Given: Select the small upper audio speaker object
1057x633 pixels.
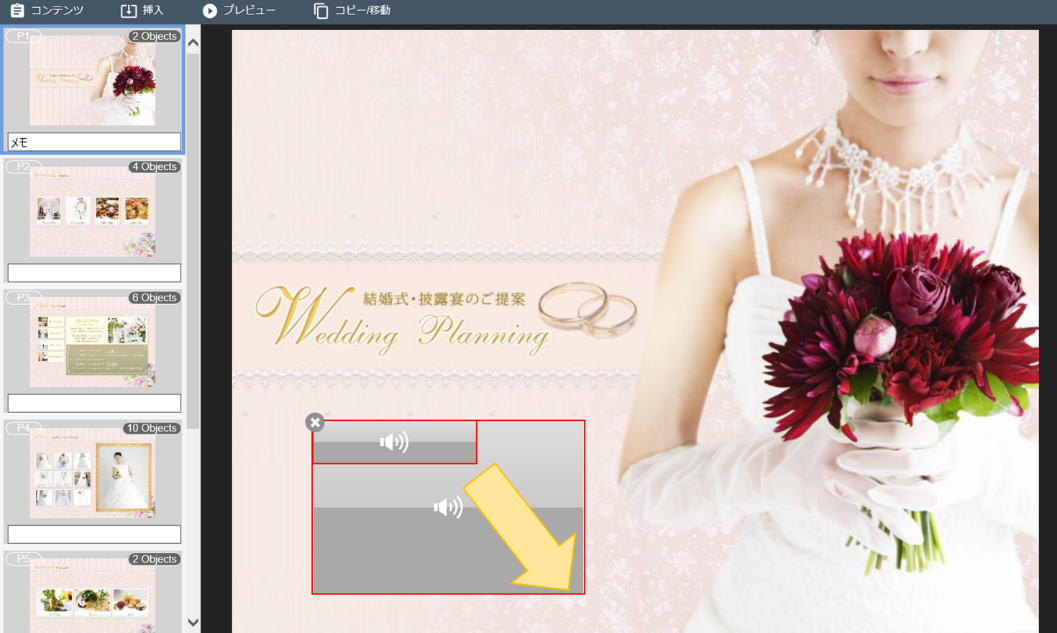Looking at the screenshot, I should pos(394,441).
